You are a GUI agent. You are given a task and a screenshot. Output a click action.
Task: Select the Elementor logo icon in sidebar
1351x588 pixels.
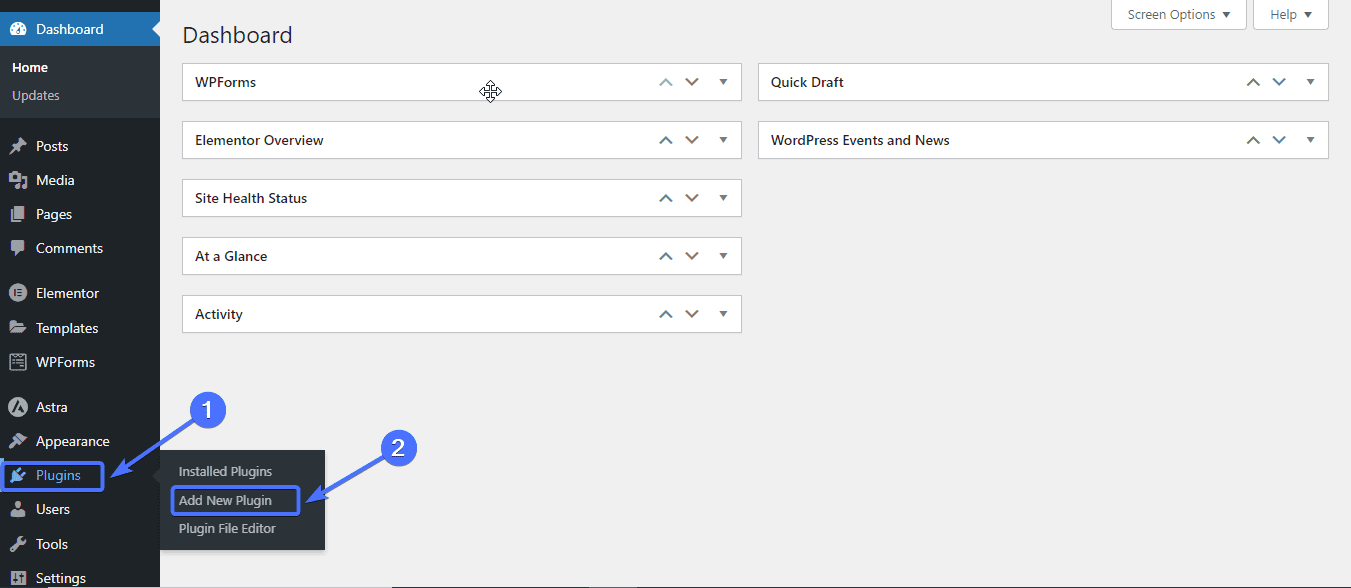coord(18,293)
